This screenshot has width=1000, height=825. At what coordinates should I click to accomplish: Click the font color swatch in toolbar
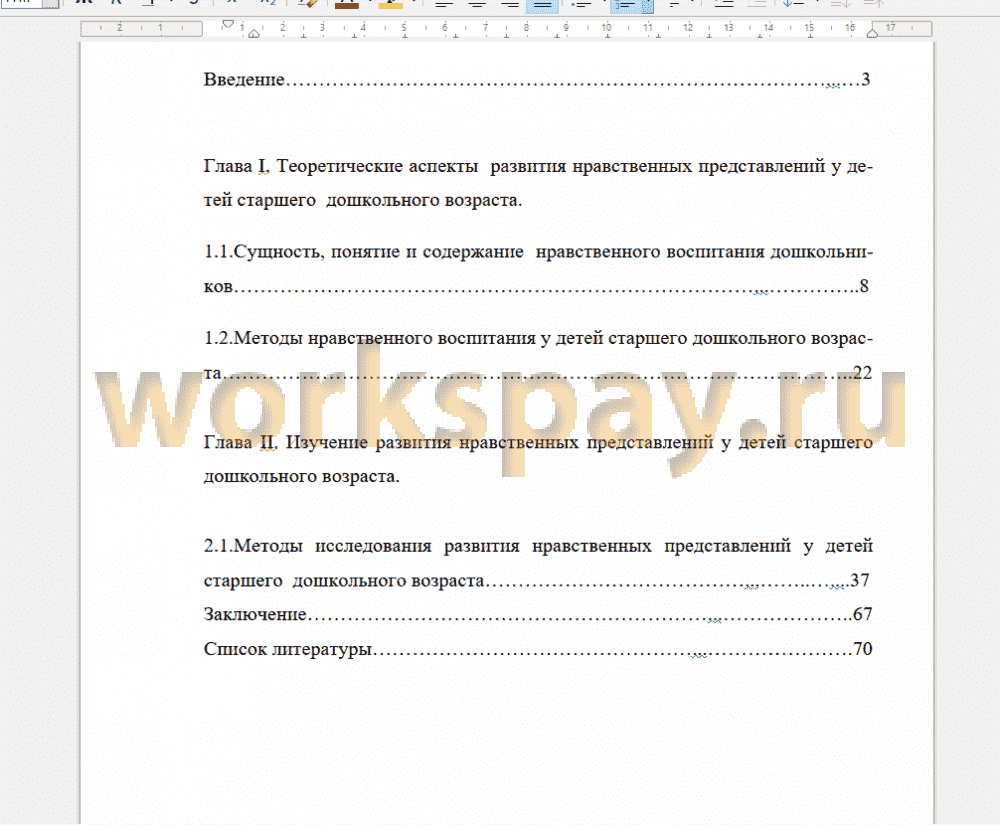click(x=346, y=4)
